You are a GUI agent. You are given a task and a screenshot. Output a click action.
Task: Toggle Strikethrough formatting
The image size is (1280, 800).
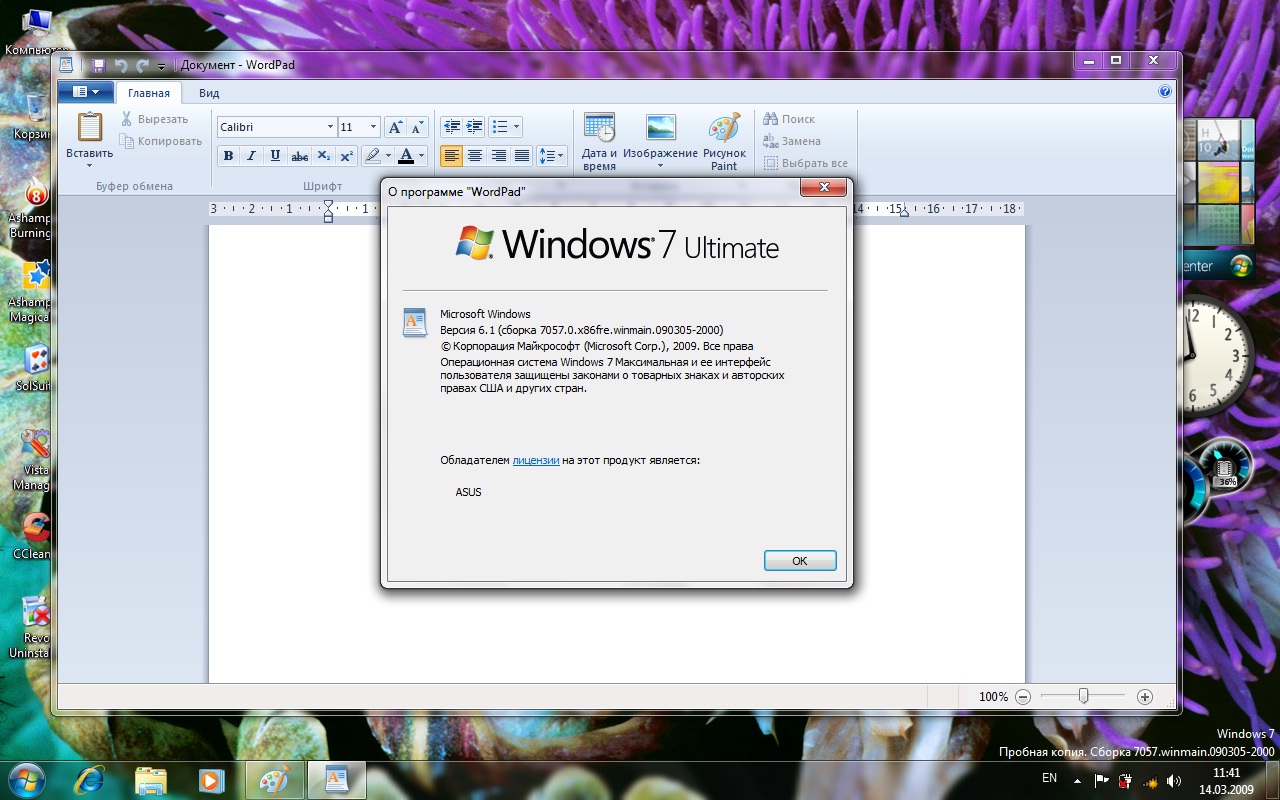pos(299,155)
